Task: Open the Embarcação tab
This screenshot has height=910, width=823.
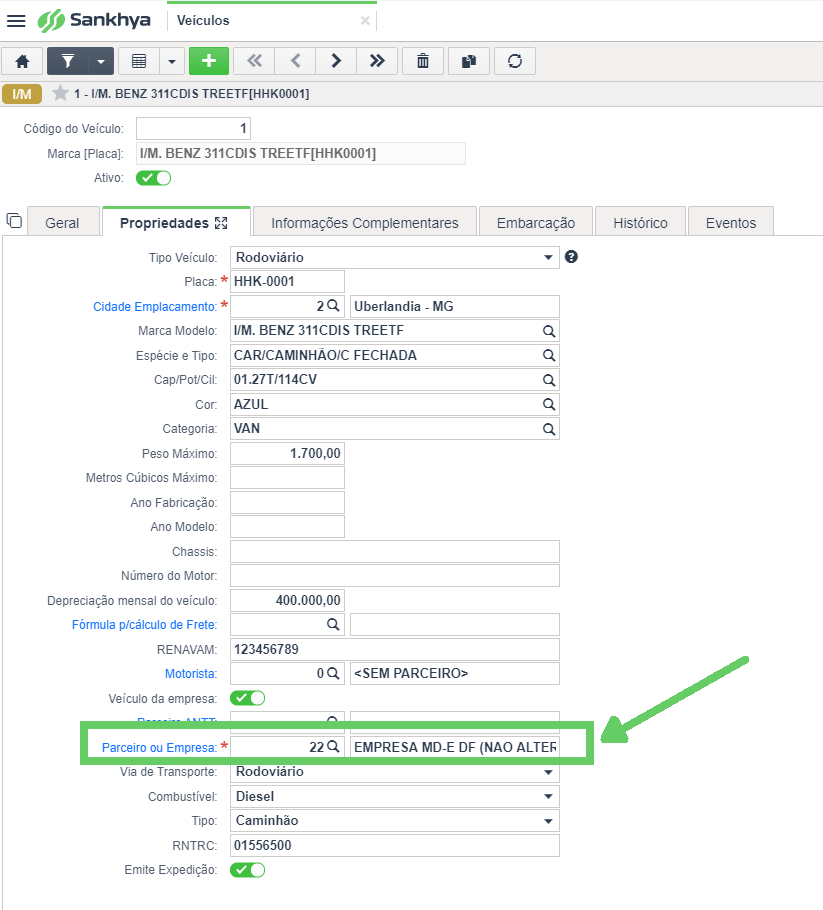Action: click(x=536, y=223)
